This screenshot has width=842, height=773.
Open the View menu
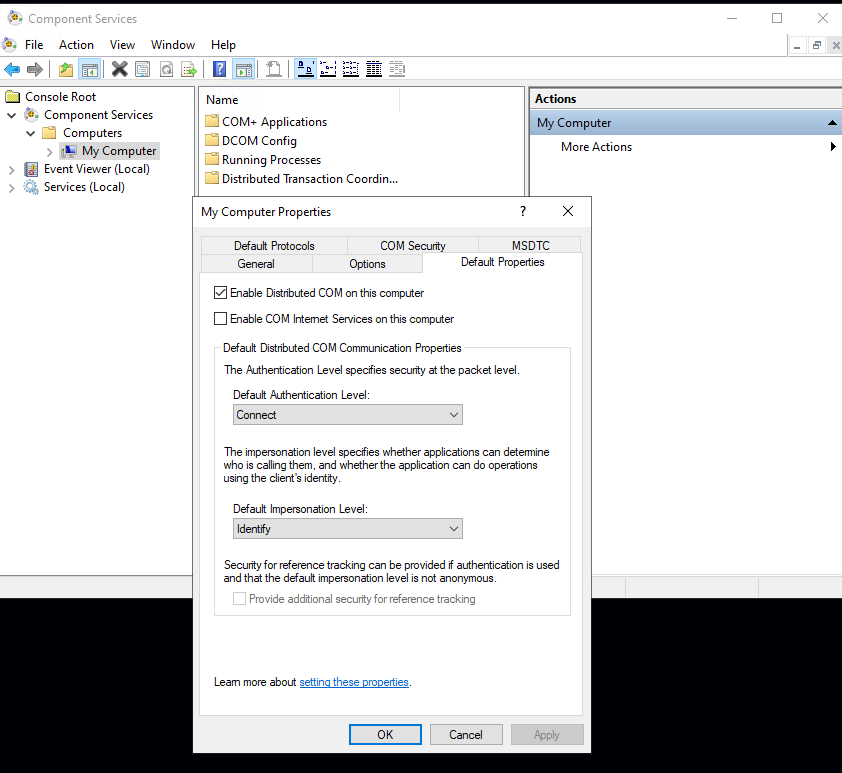click(x=122, y=45)
